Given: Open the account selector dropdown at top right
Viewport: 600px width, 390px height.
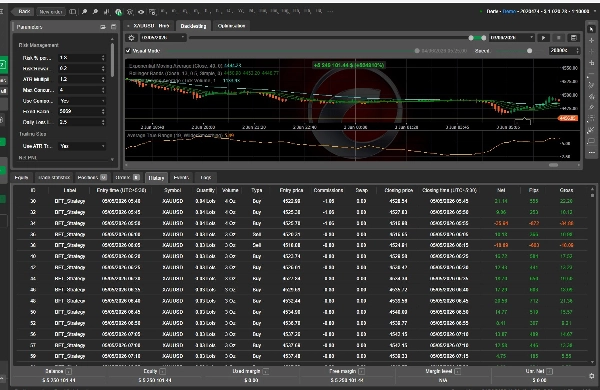Looking at the screenshot, I should tap(594, 11).
